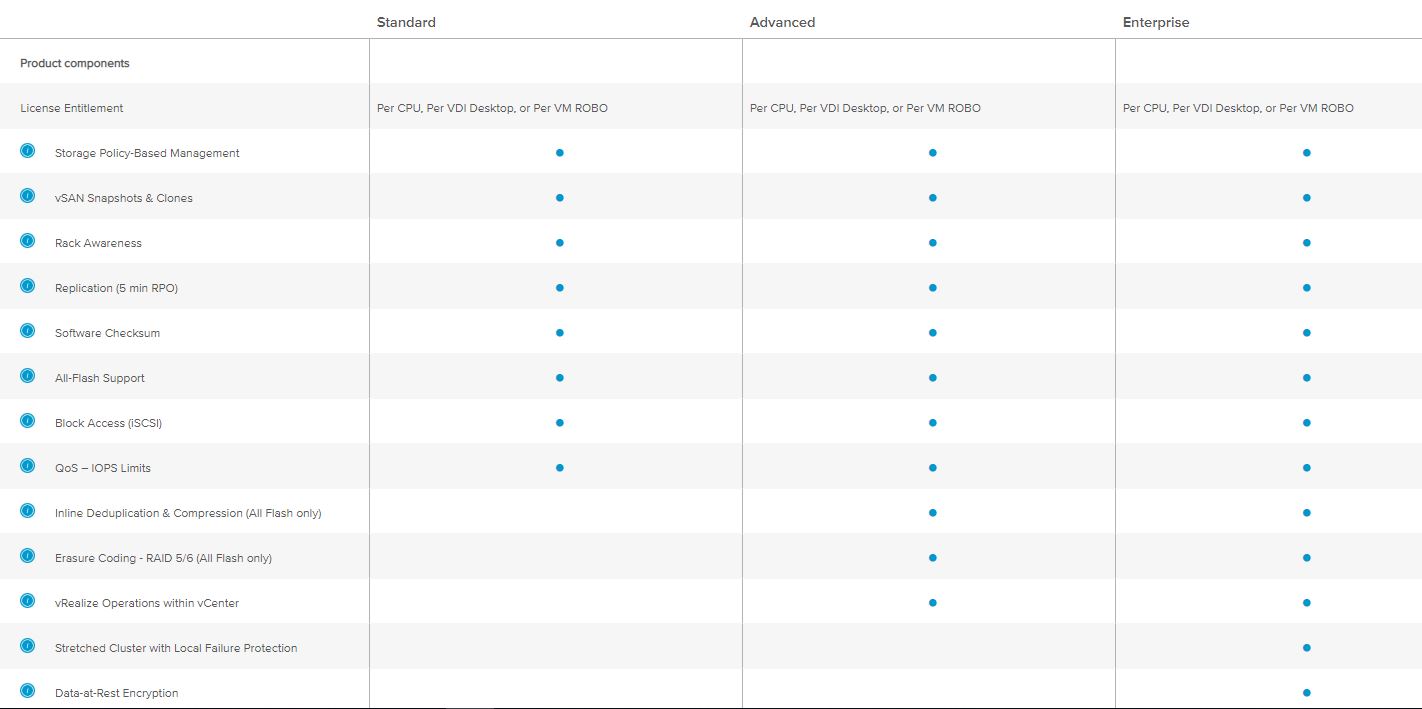Click Enterprise dot for Data-at-Rest Encryption
Screen dimensions: 1422x709
tap(1307, 693)
